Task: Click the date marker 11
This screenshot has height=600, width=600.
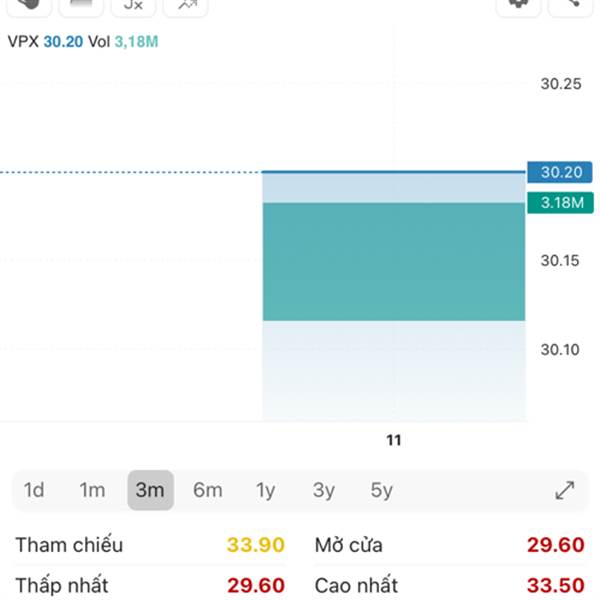Action: (393, 440)
